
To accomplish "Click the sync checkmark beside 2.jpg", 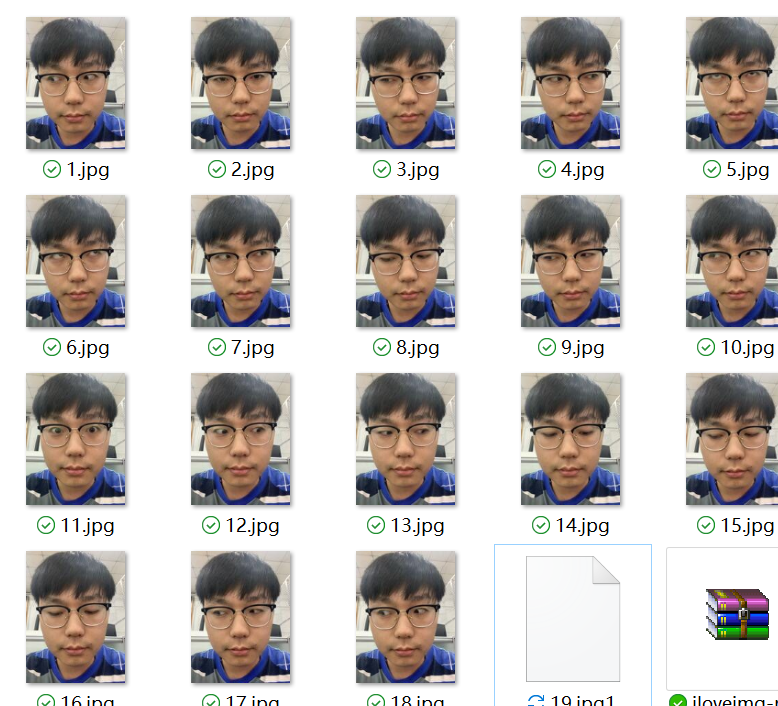I will coord(217,169).
